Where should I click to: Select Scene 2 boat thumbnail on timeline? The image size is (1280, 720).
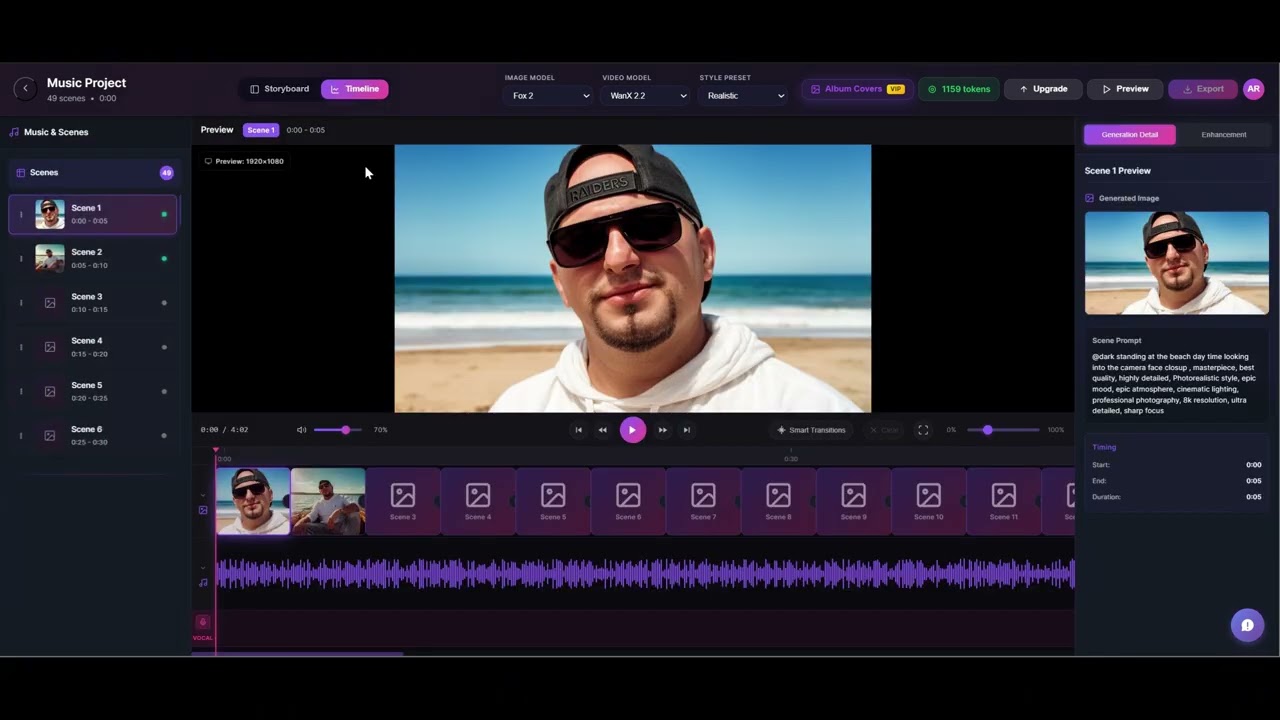pos(328,501)
